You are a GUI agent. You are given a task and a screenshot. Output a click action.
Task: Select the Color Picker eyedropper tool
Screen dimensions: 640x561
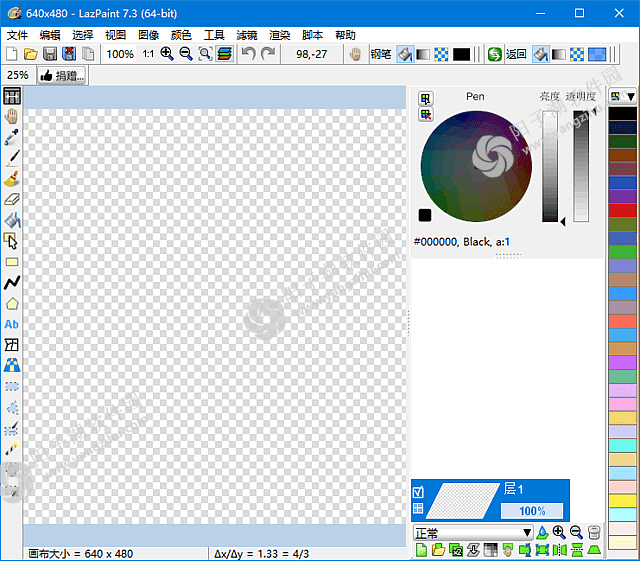(x=12, y=138)
